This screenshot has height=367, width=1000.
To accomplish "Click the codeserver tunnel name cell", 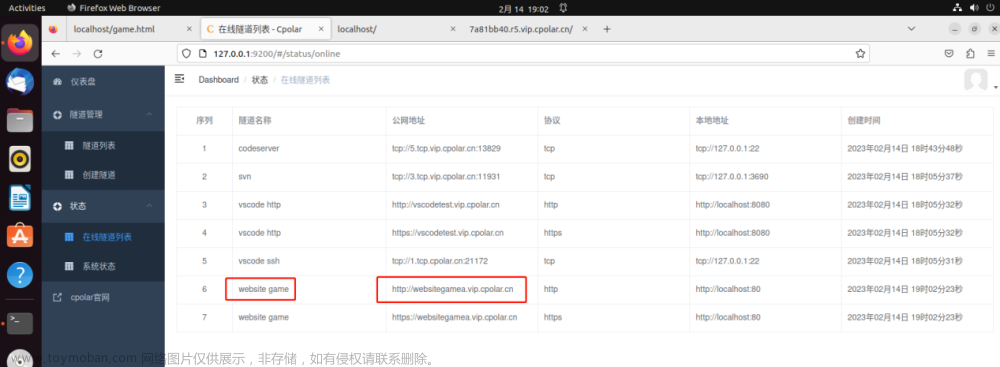I will (x=258, y=148).
